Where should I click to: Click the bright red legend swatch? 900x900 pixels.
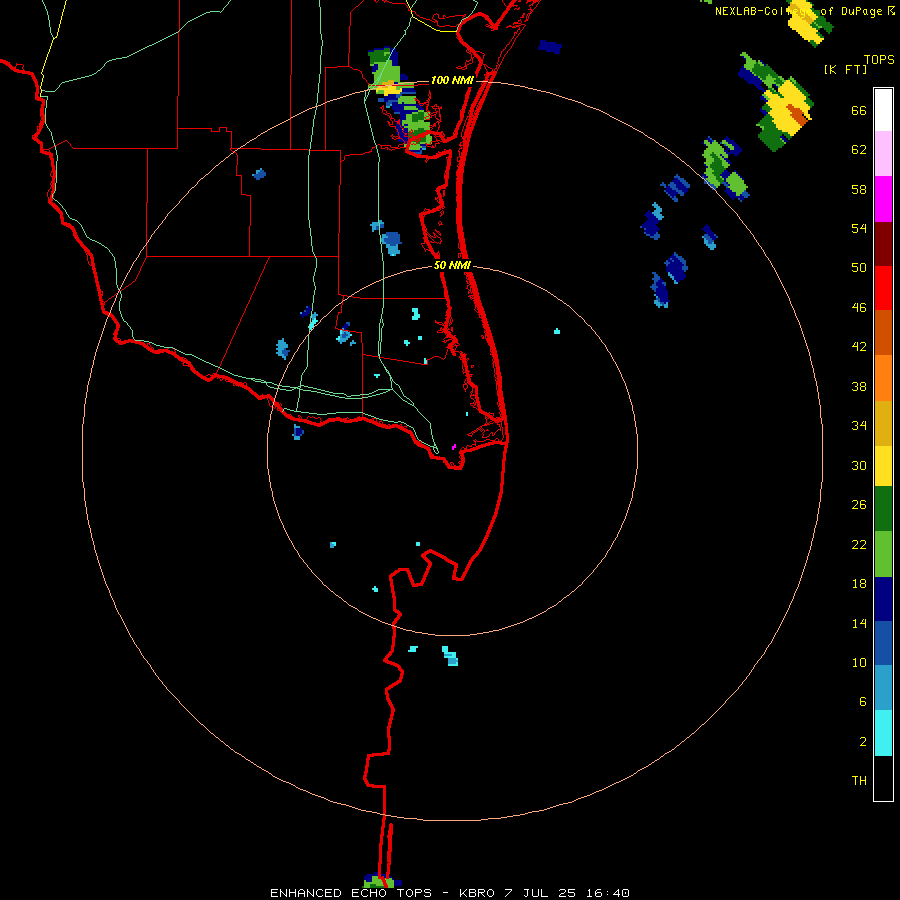pos(883,288)
